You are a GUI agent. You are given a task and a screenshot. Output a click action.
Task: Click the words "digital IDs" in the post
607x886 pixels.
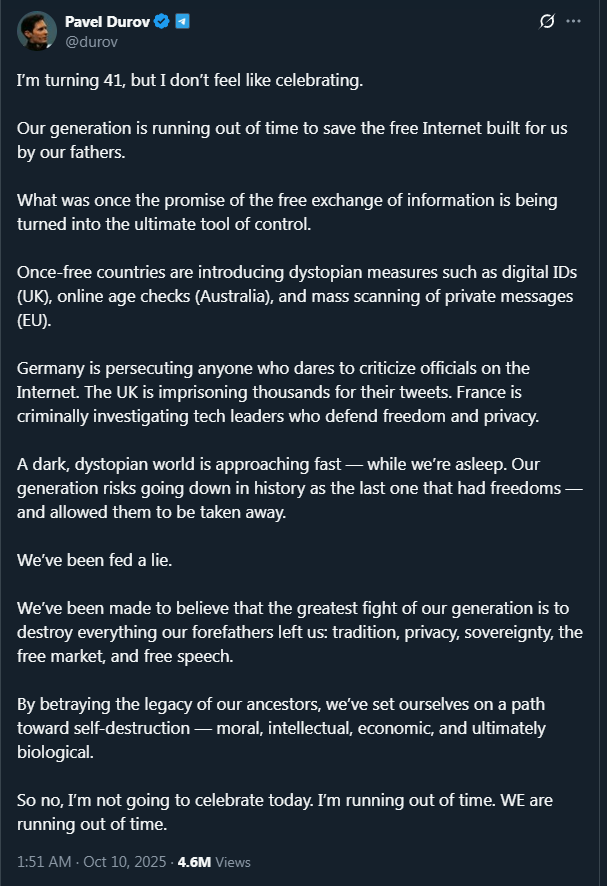tap(543, 272)
